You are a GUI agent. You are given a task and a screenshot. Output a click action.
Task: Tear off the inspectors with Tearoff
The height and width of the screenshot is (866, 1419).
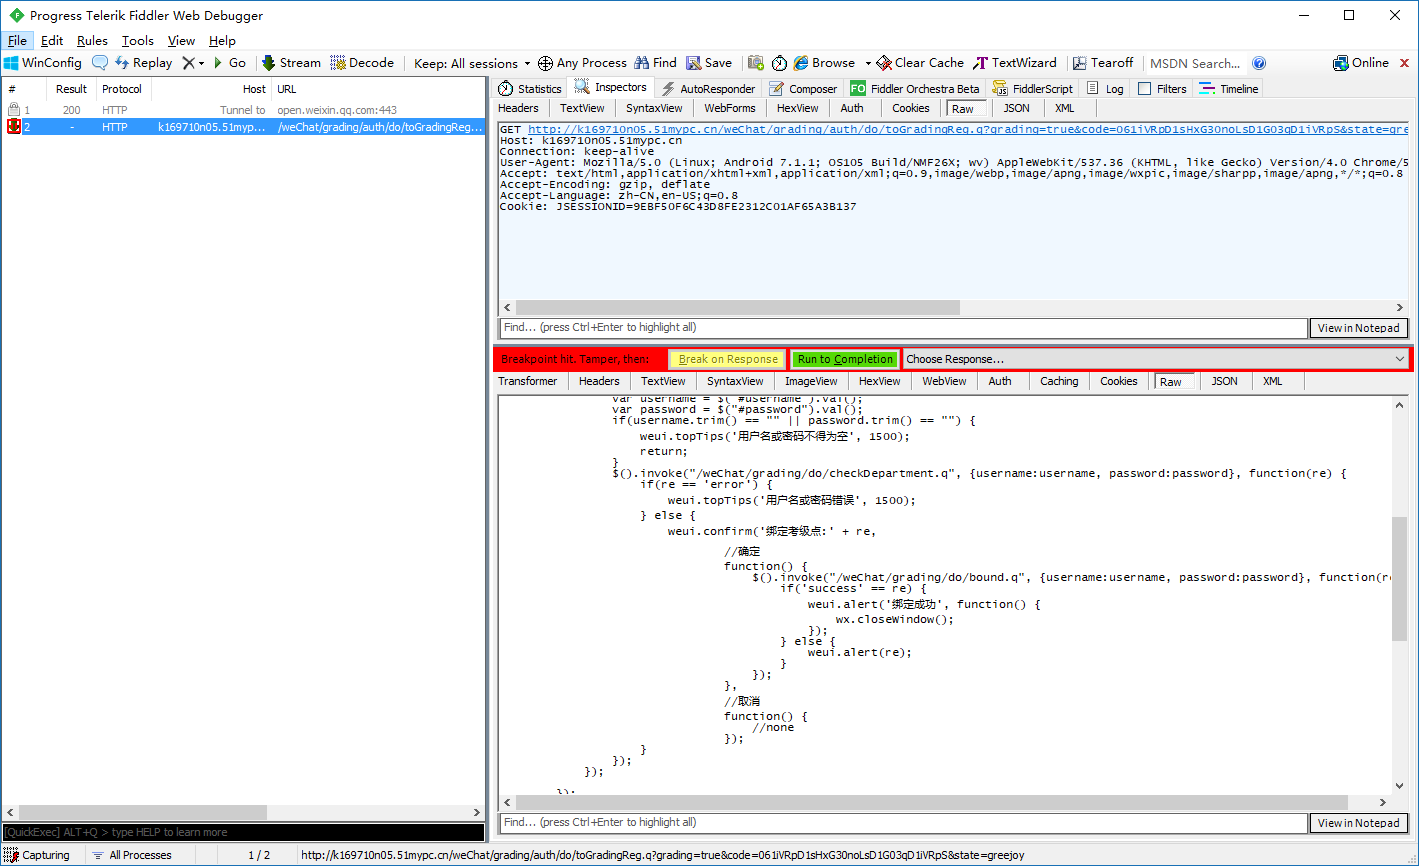coord(1103,63)
